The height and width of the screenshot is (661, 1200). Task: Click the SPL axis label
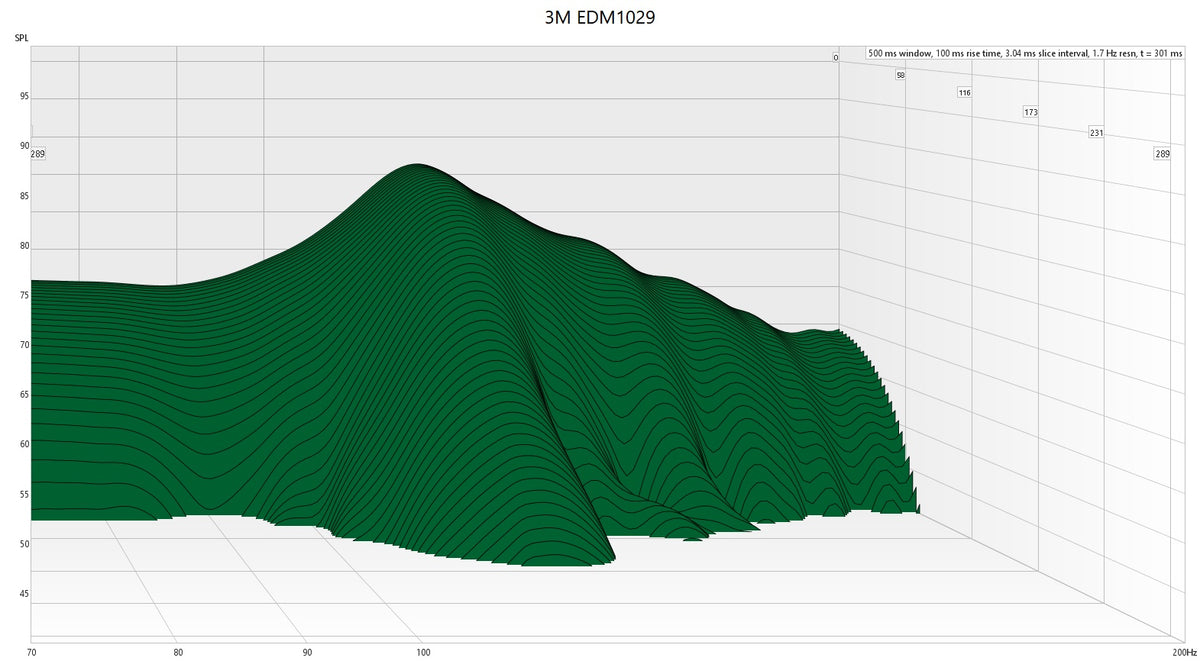tap(20, 36)
